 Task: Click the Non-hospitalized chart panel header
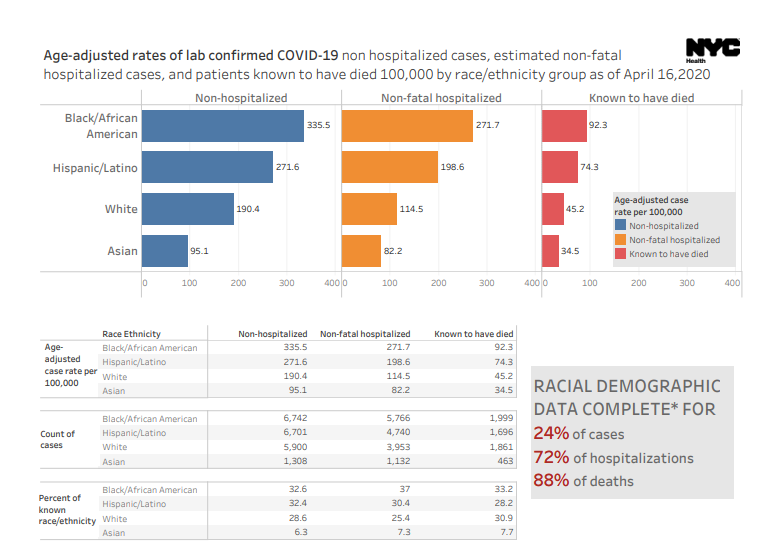(x=240, y=98)
